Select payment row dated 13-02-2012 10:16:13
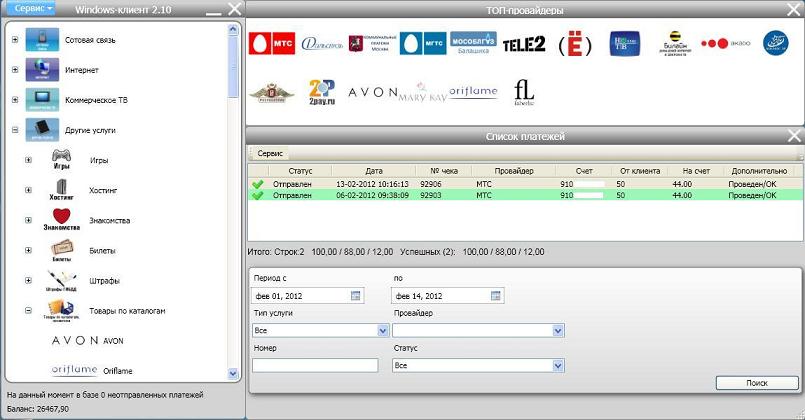 click(526, 184)
